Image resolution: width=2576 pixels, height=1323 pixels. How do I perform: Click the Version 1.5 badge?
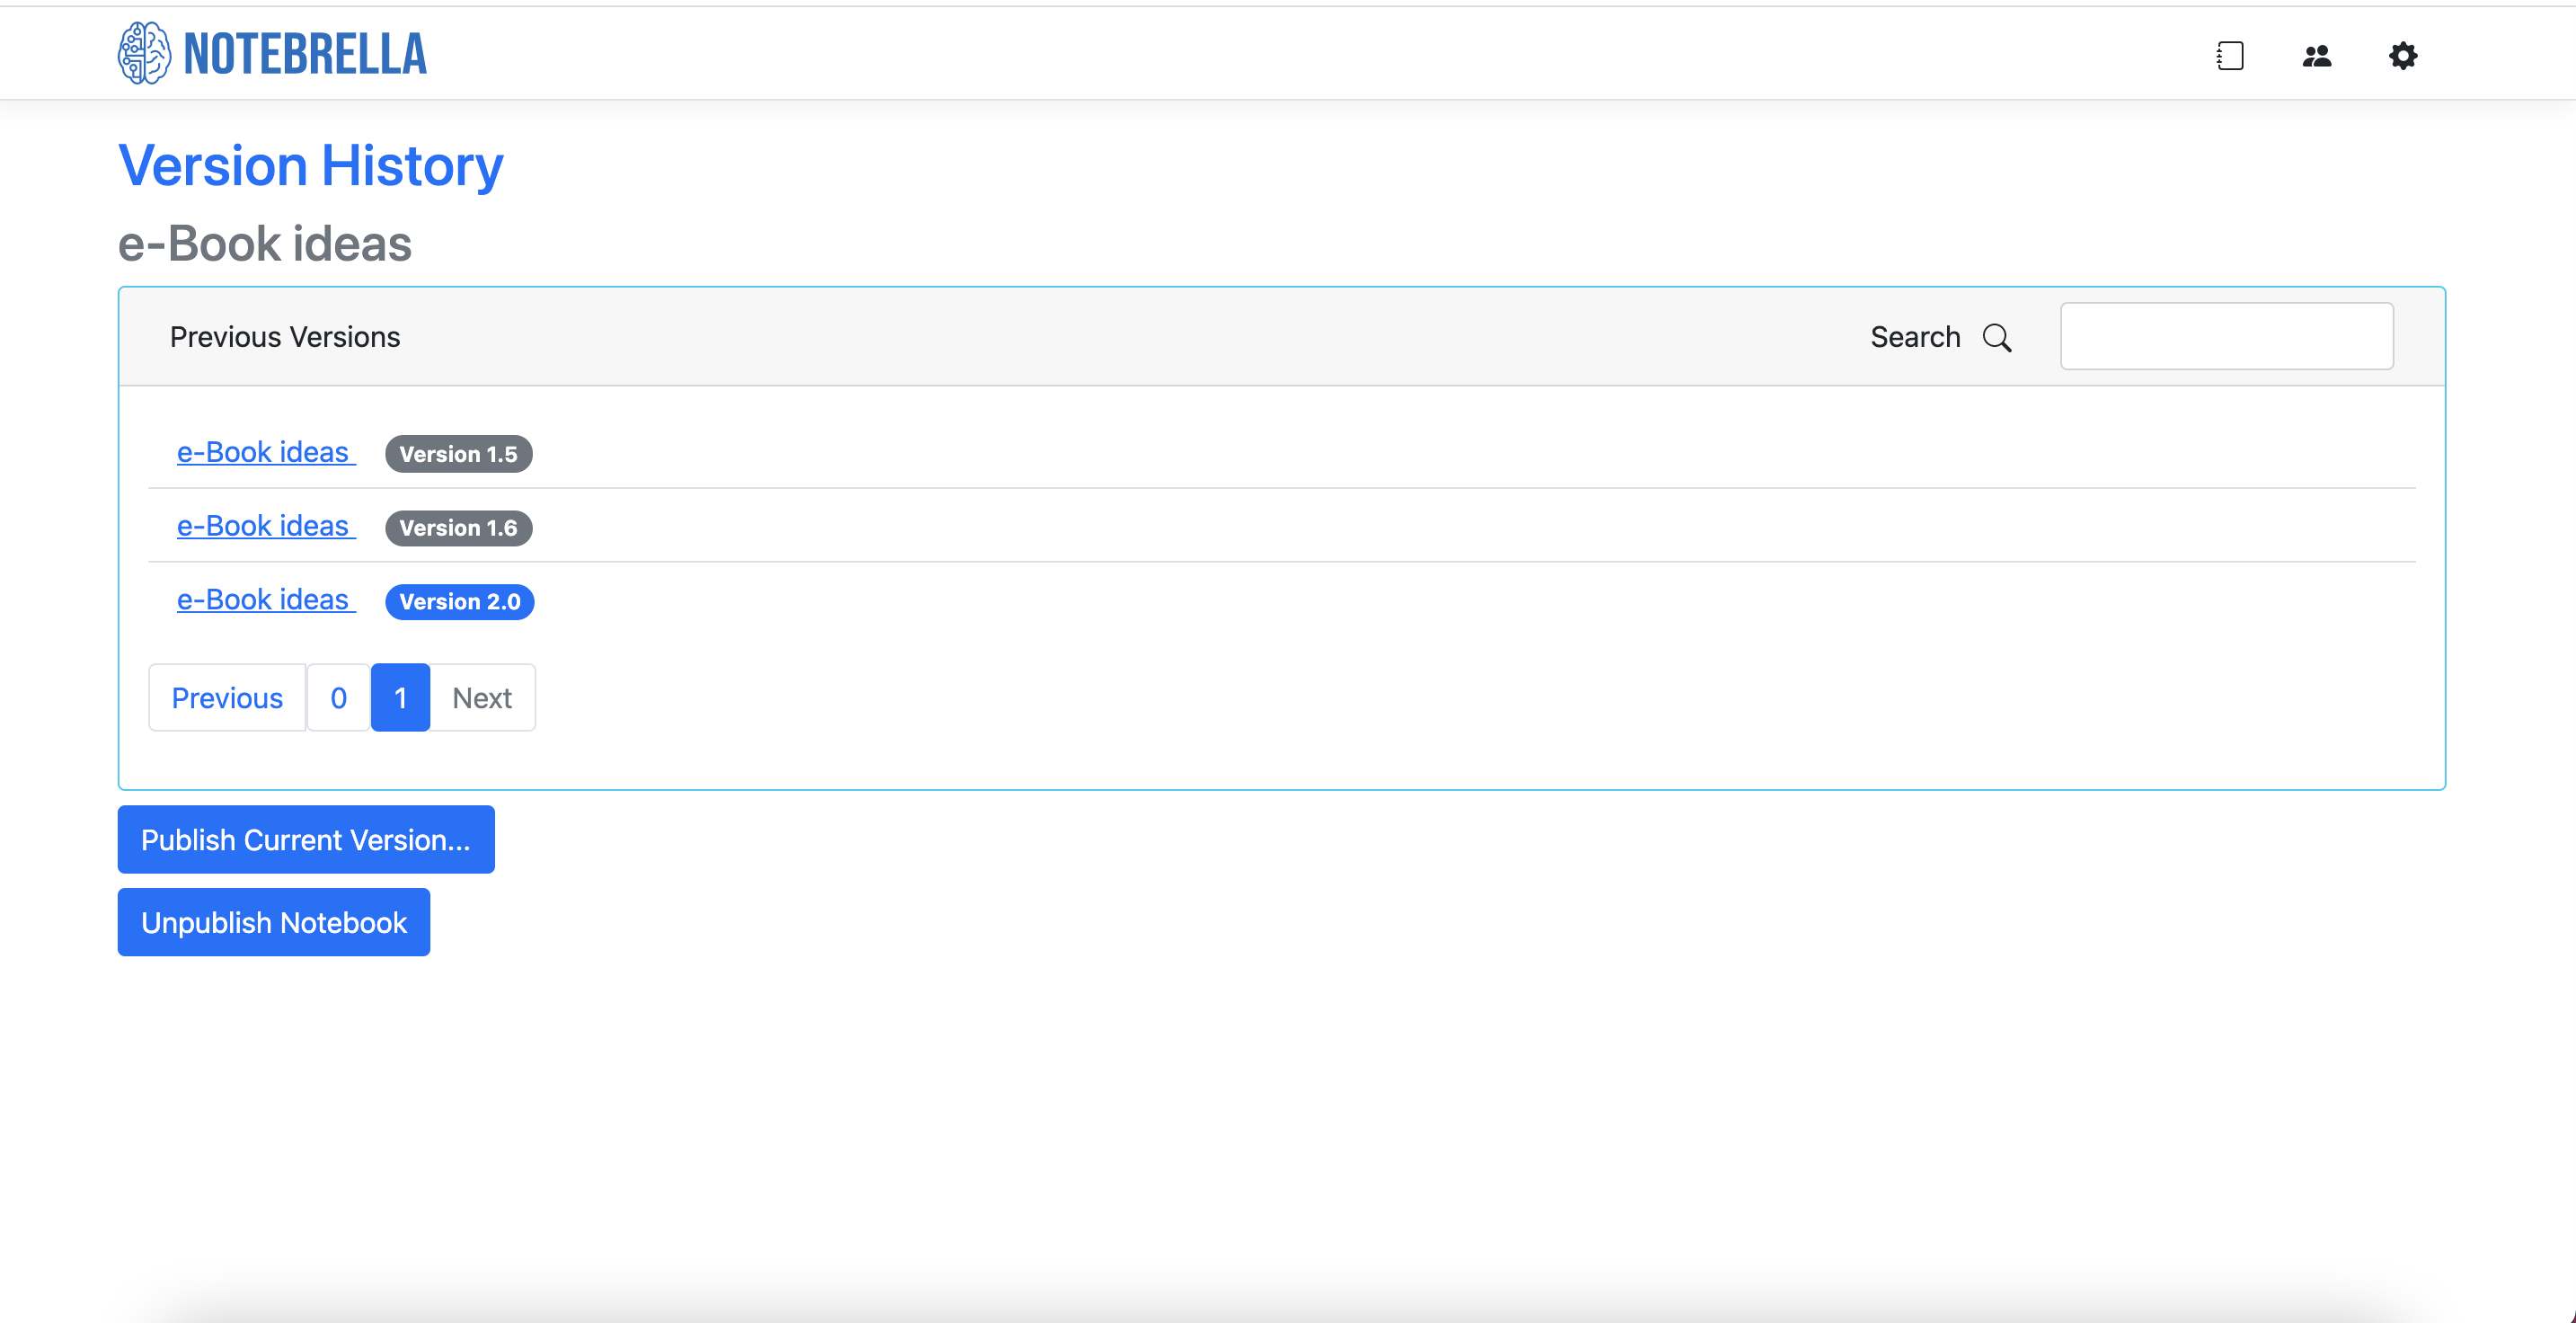458,454
